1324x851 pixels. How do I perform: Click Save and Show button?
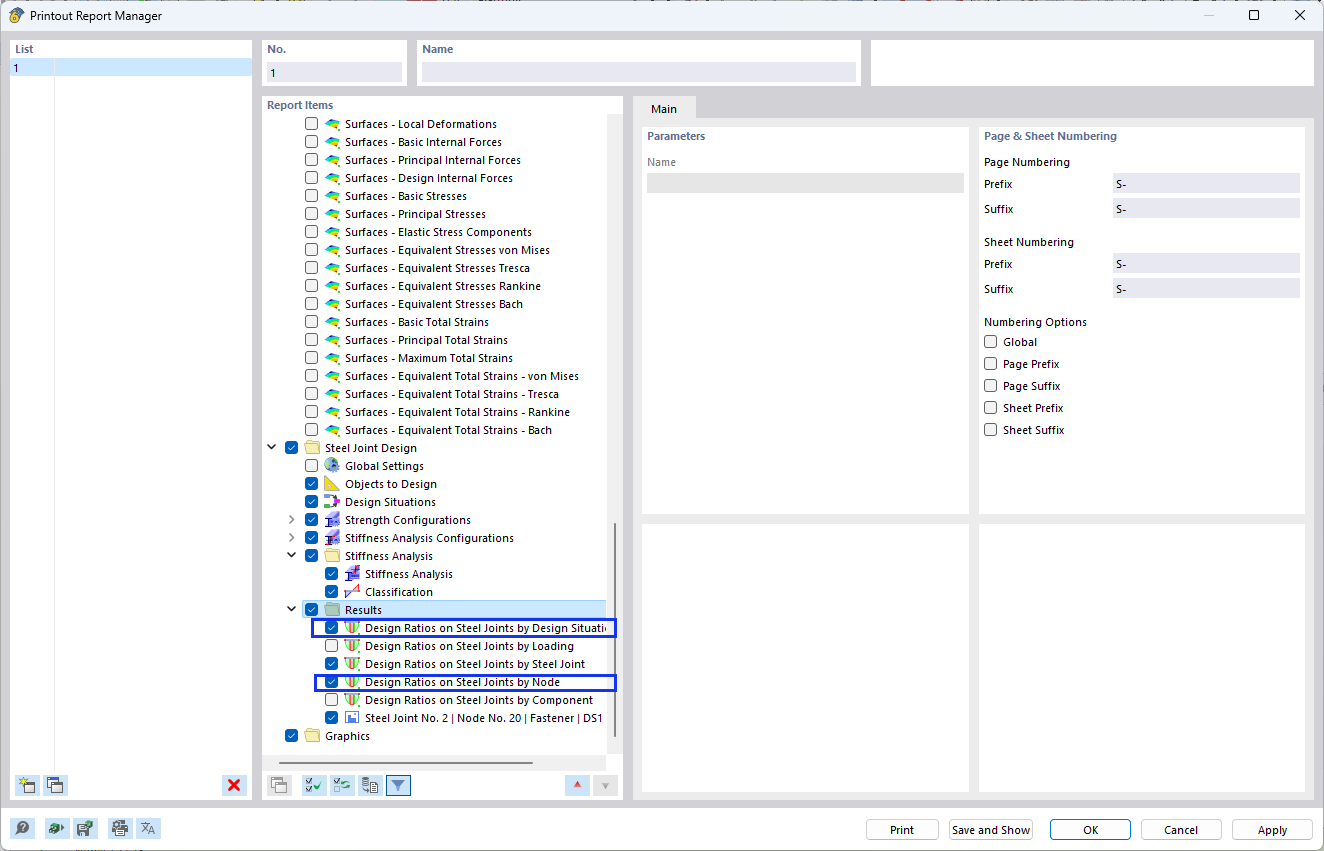pyautogui.click(x=991, y=830)
